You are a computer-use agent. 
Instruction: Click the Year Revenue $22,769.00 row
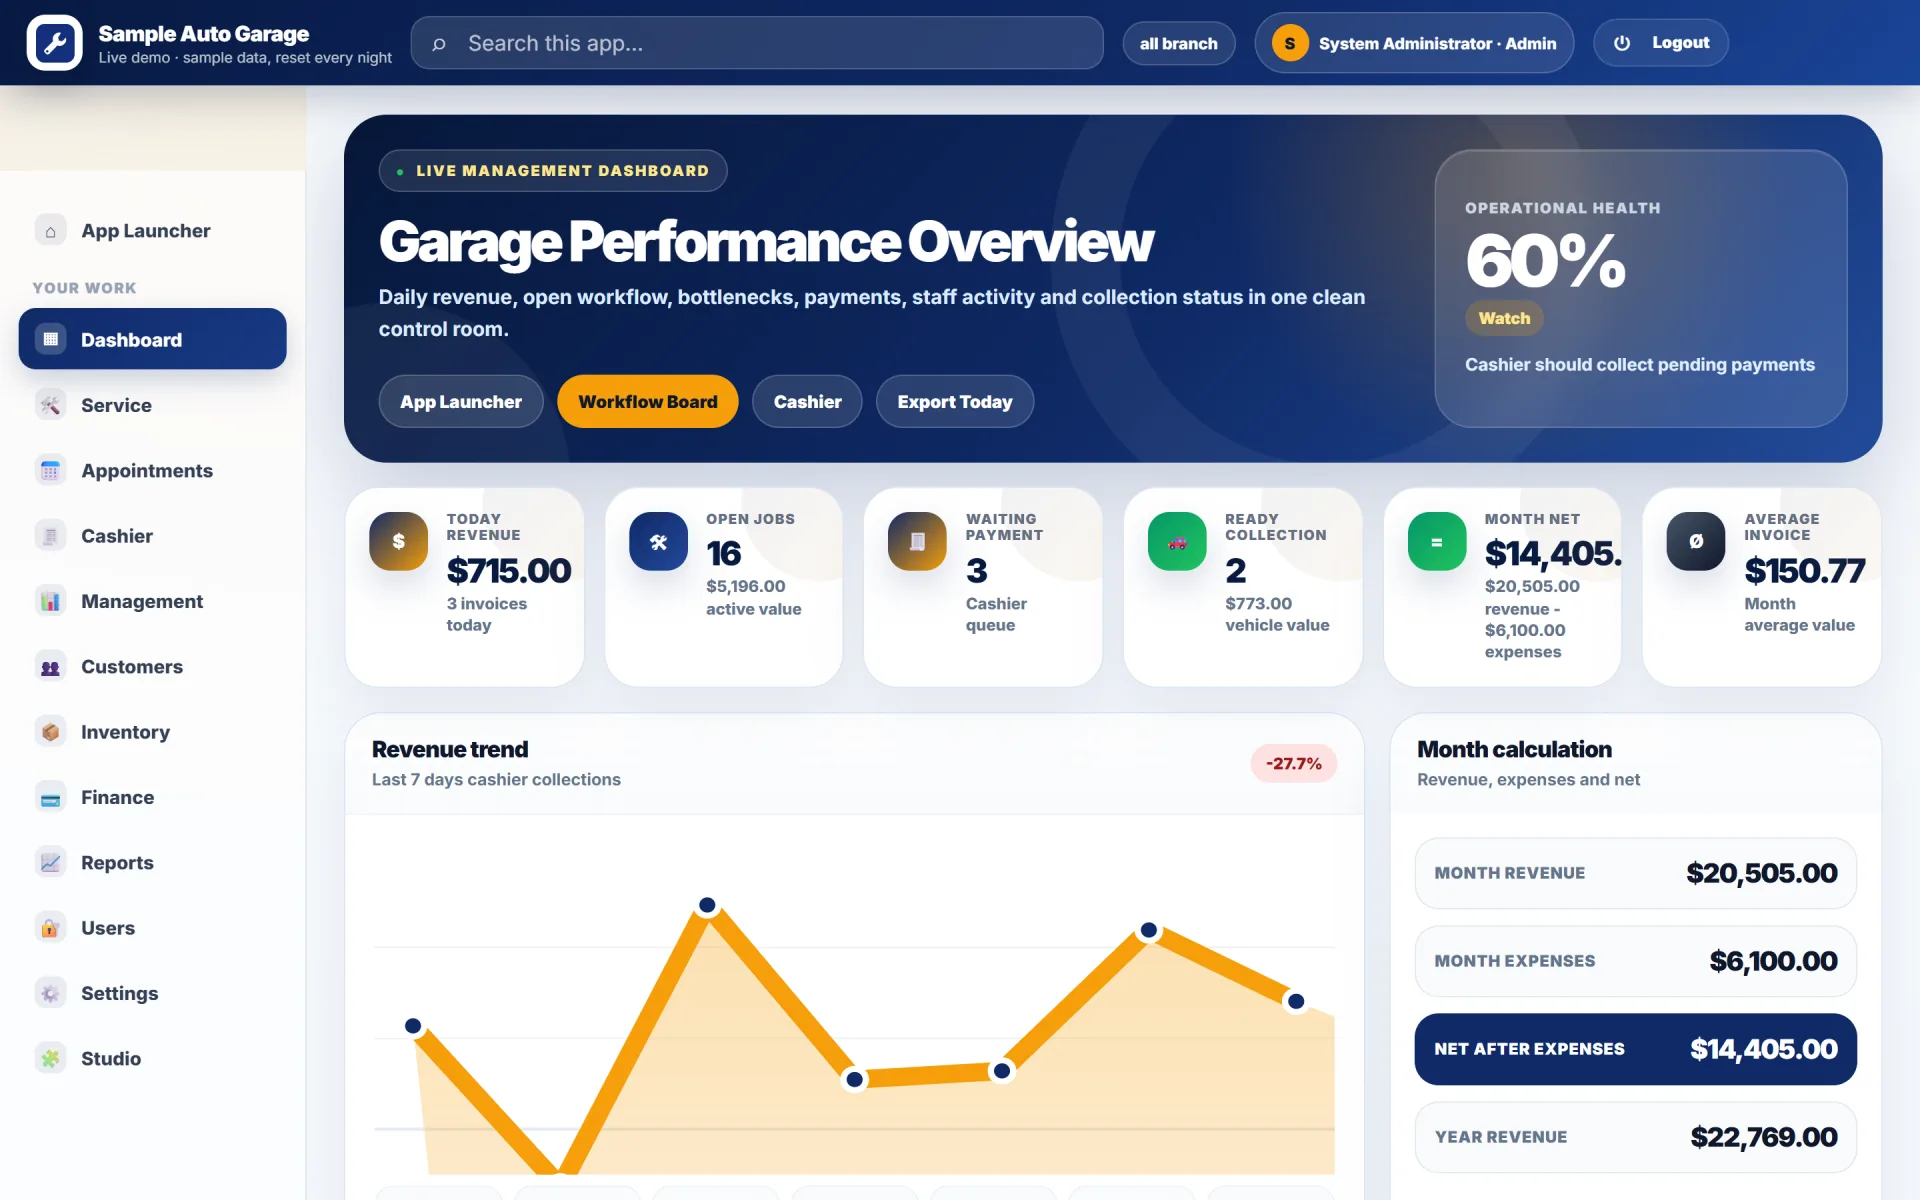click(1635, 1137)
